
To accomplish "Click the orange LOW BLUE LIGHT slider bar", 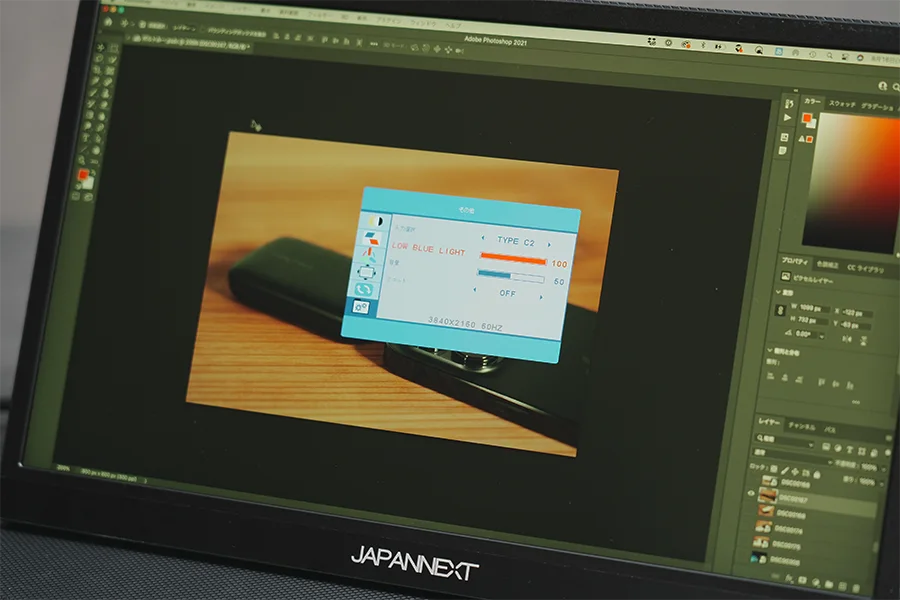I will 513,258.
